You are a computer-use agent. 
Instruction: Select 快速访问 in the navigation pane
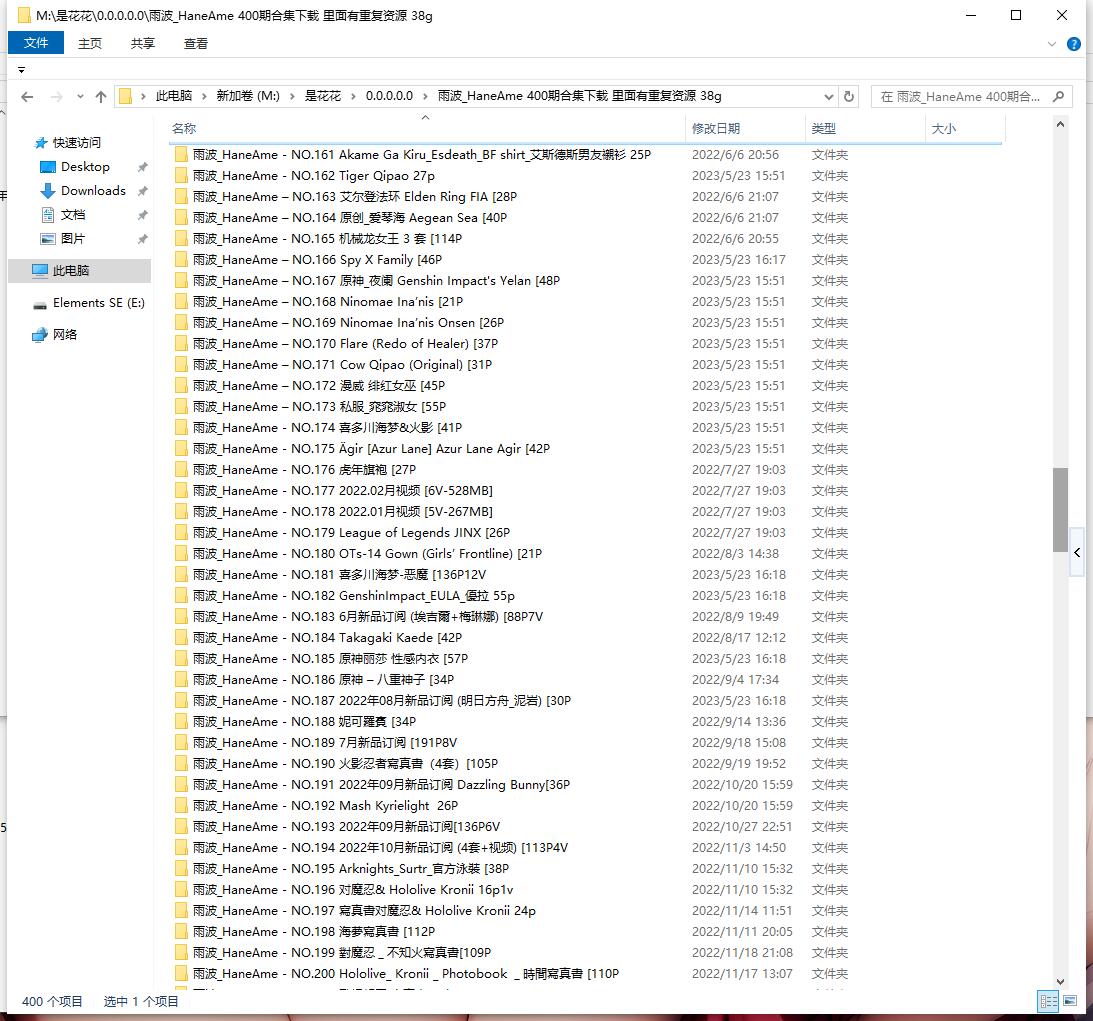(x=77, y=143)
